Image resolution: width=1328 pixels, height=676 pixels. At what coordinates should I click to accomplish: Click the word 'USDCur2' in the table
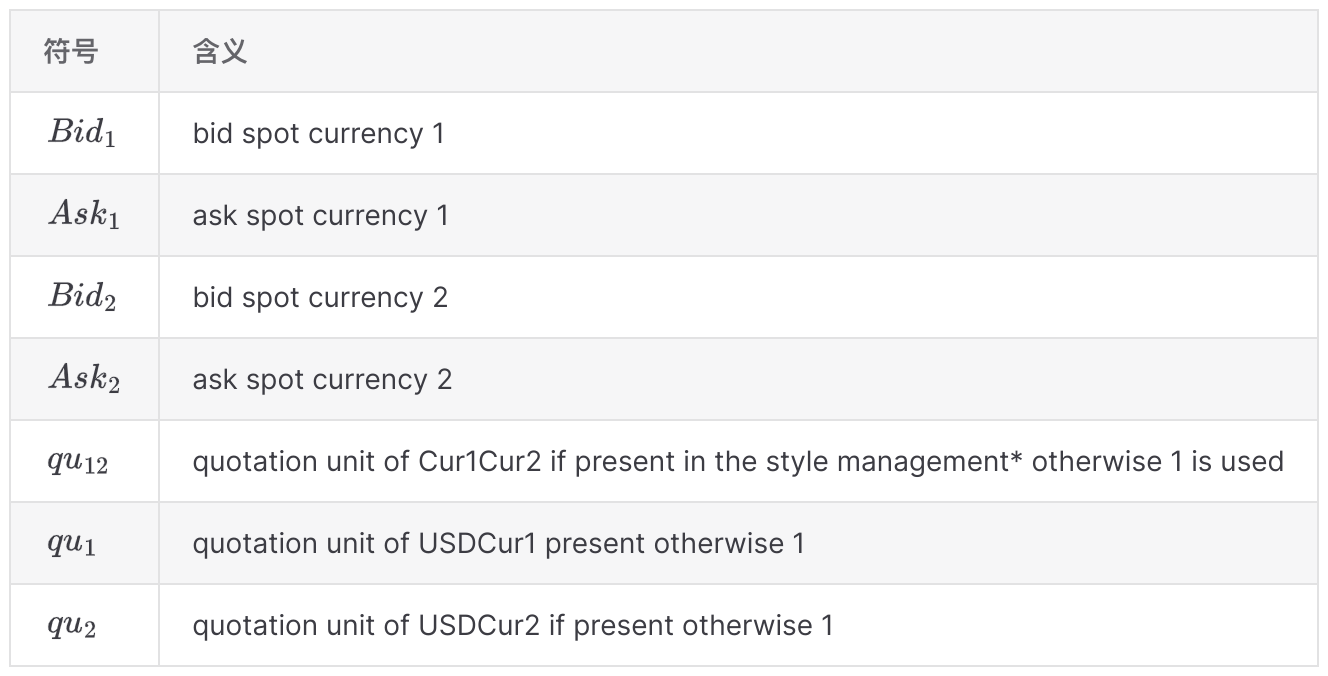click(x=479, y=626)
